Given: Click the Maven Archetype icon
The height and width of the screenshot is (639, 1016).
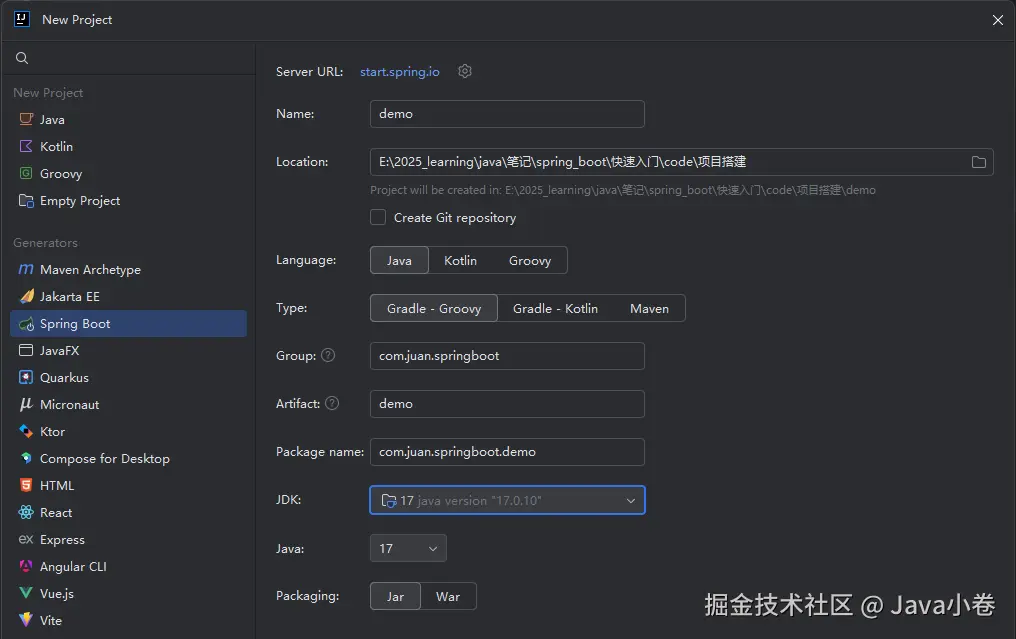Looking at the screenshot, I should point(26,269).
